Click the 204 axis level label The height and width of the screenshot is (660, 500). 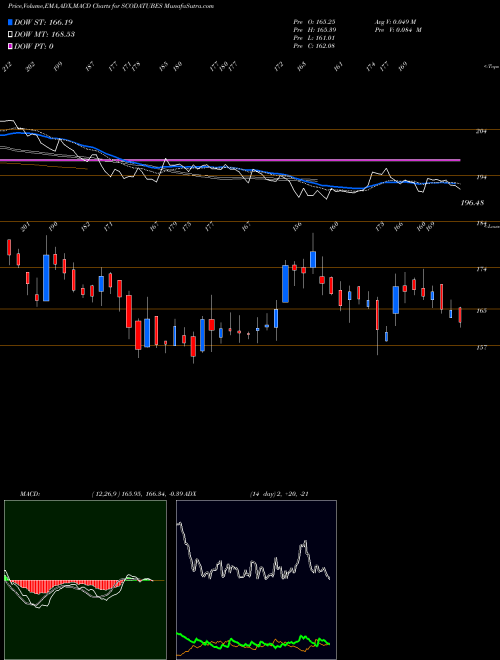click(481, 131)
